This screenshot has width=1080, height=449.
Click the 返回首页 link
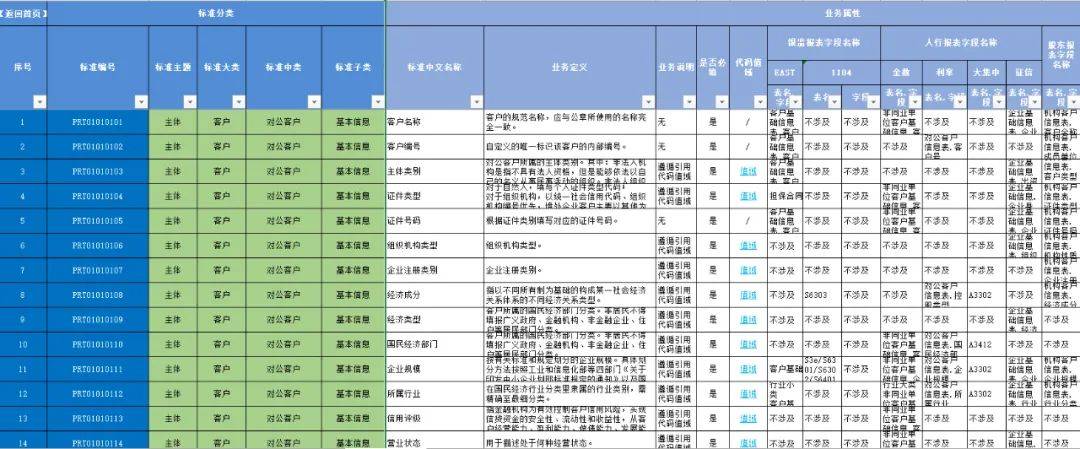(23, 13)
